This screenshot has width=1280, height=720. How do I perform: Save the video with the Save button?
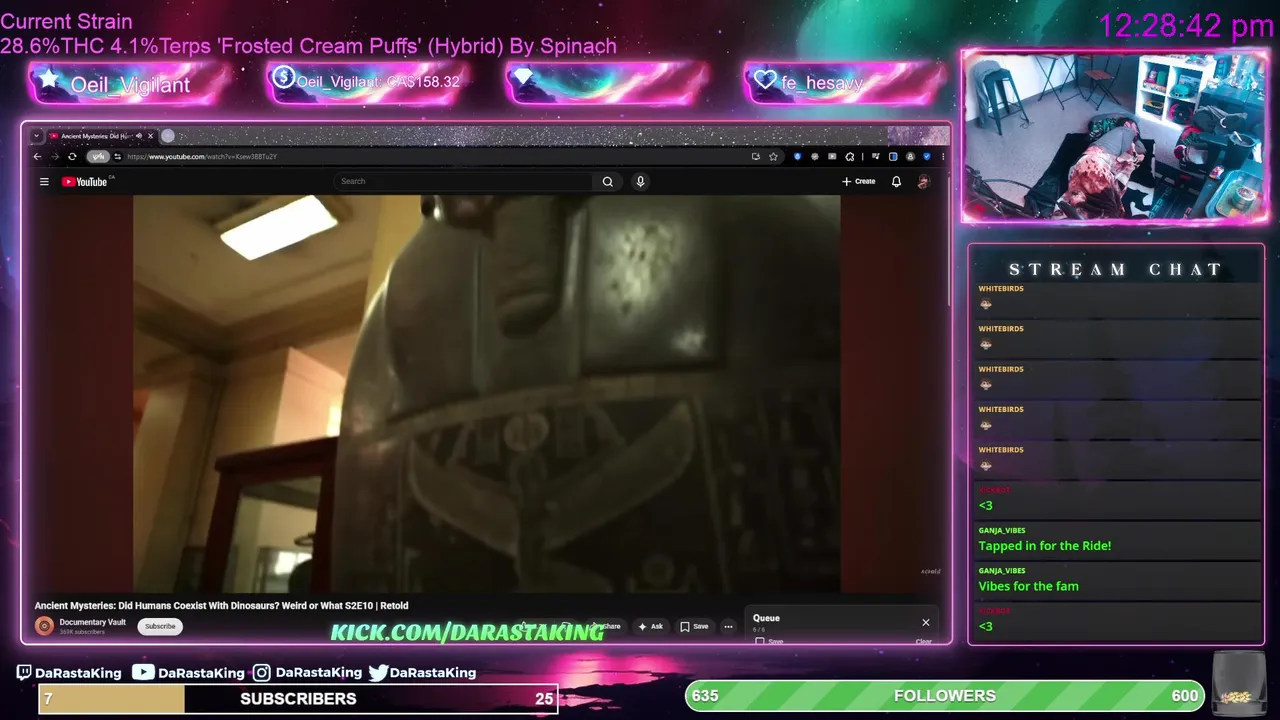tap(694, 626)
